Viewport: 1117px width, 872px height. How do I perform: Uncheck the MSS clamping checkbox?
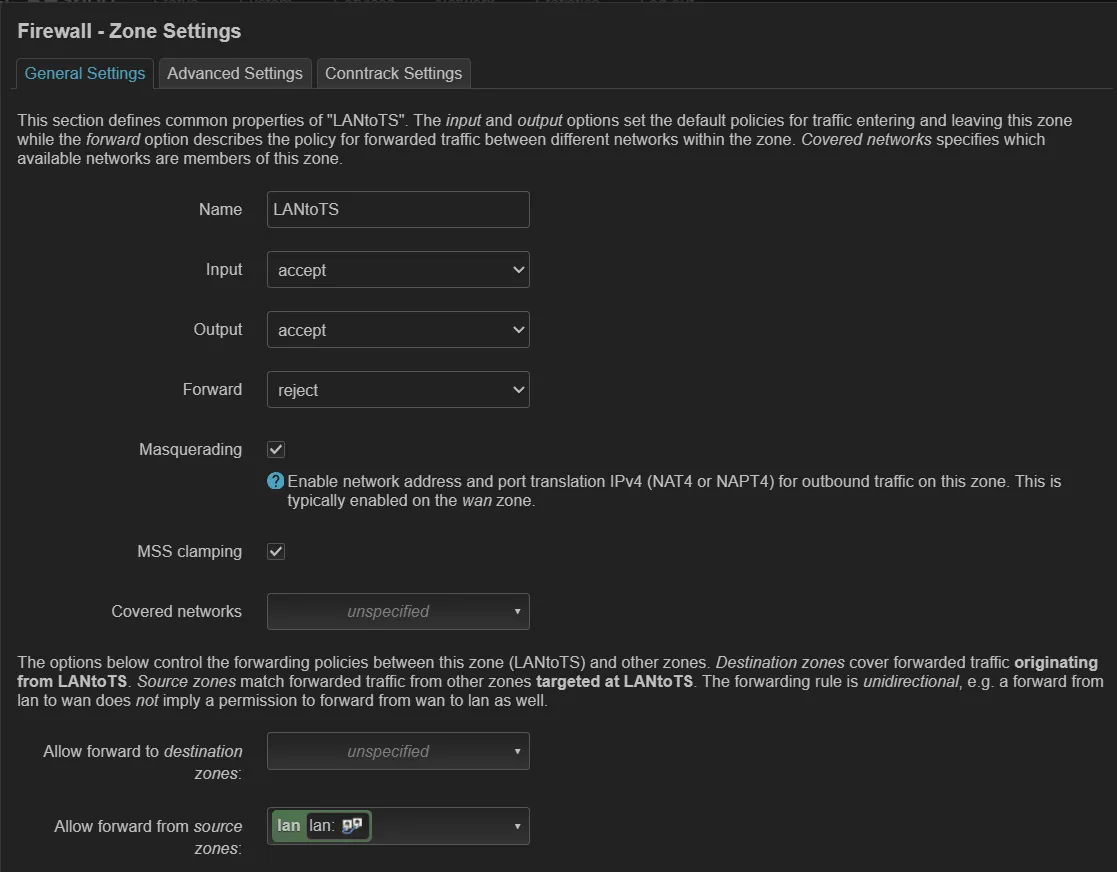click(276, 551)
